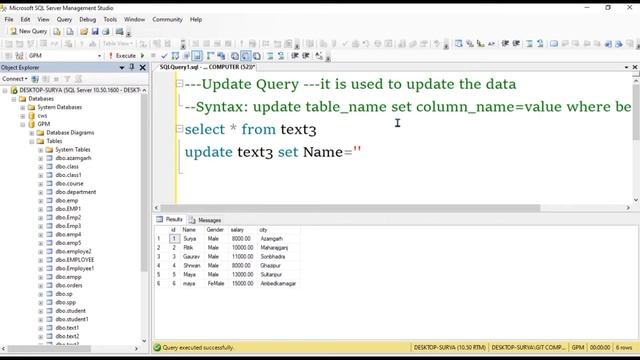Select the dbo.text1 table

(67, 328)
